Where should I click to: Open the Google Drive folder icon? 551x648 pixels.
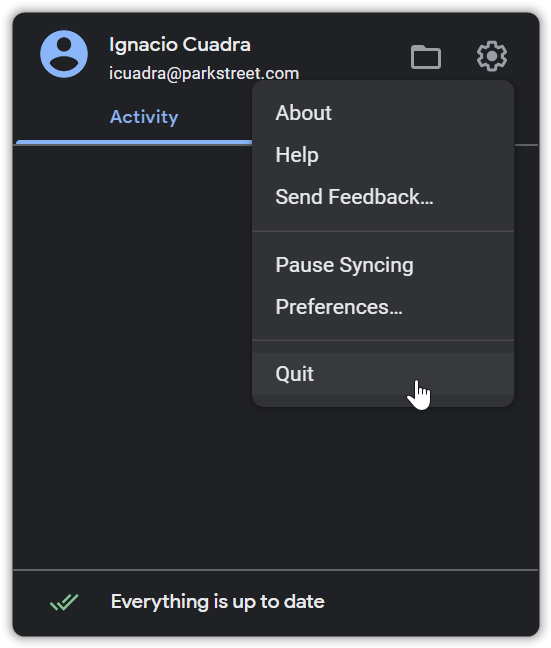click(426, 56)
